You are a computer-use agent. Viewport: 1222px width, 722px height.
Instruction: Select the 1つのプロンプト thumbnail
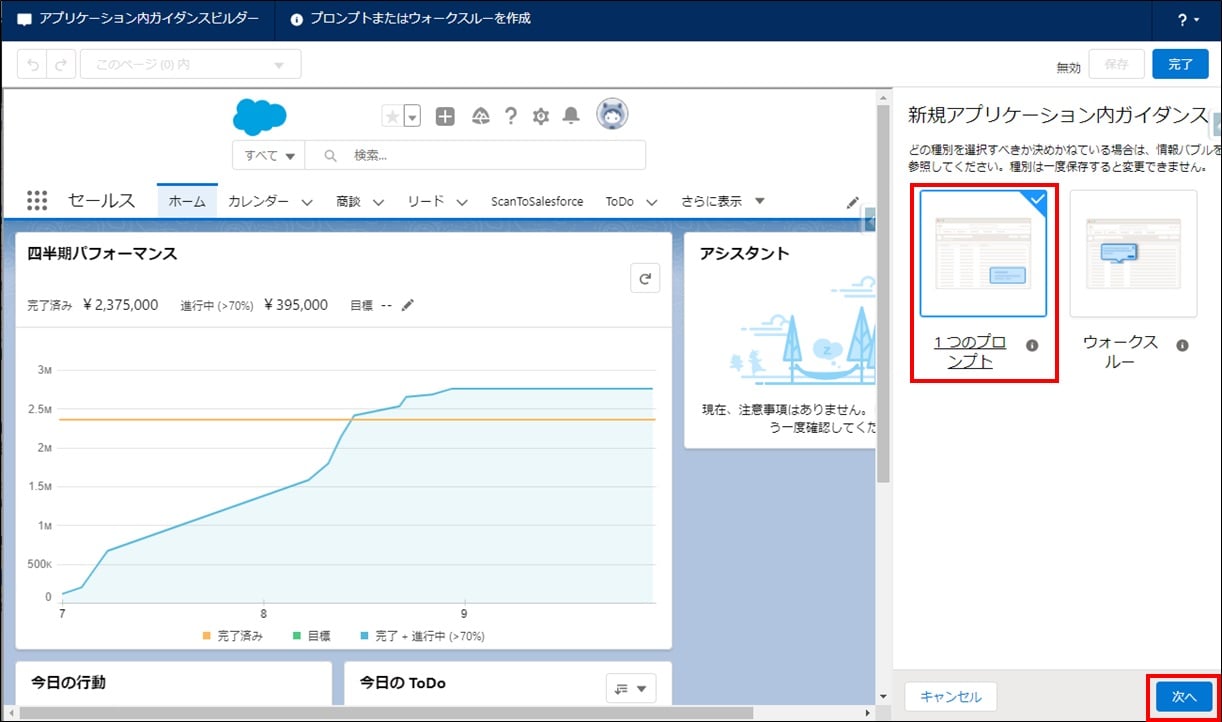(983, 253)
